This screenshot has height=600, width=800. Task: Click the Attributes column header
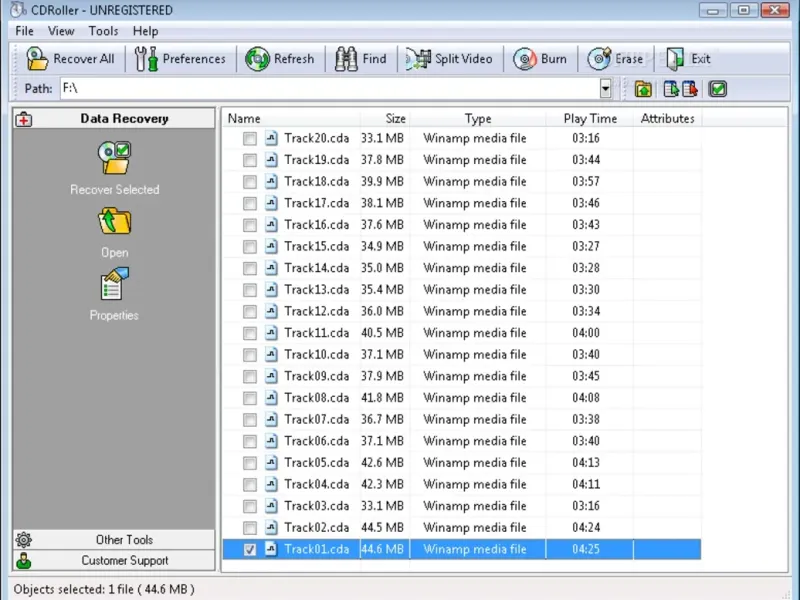pos(667,118)
